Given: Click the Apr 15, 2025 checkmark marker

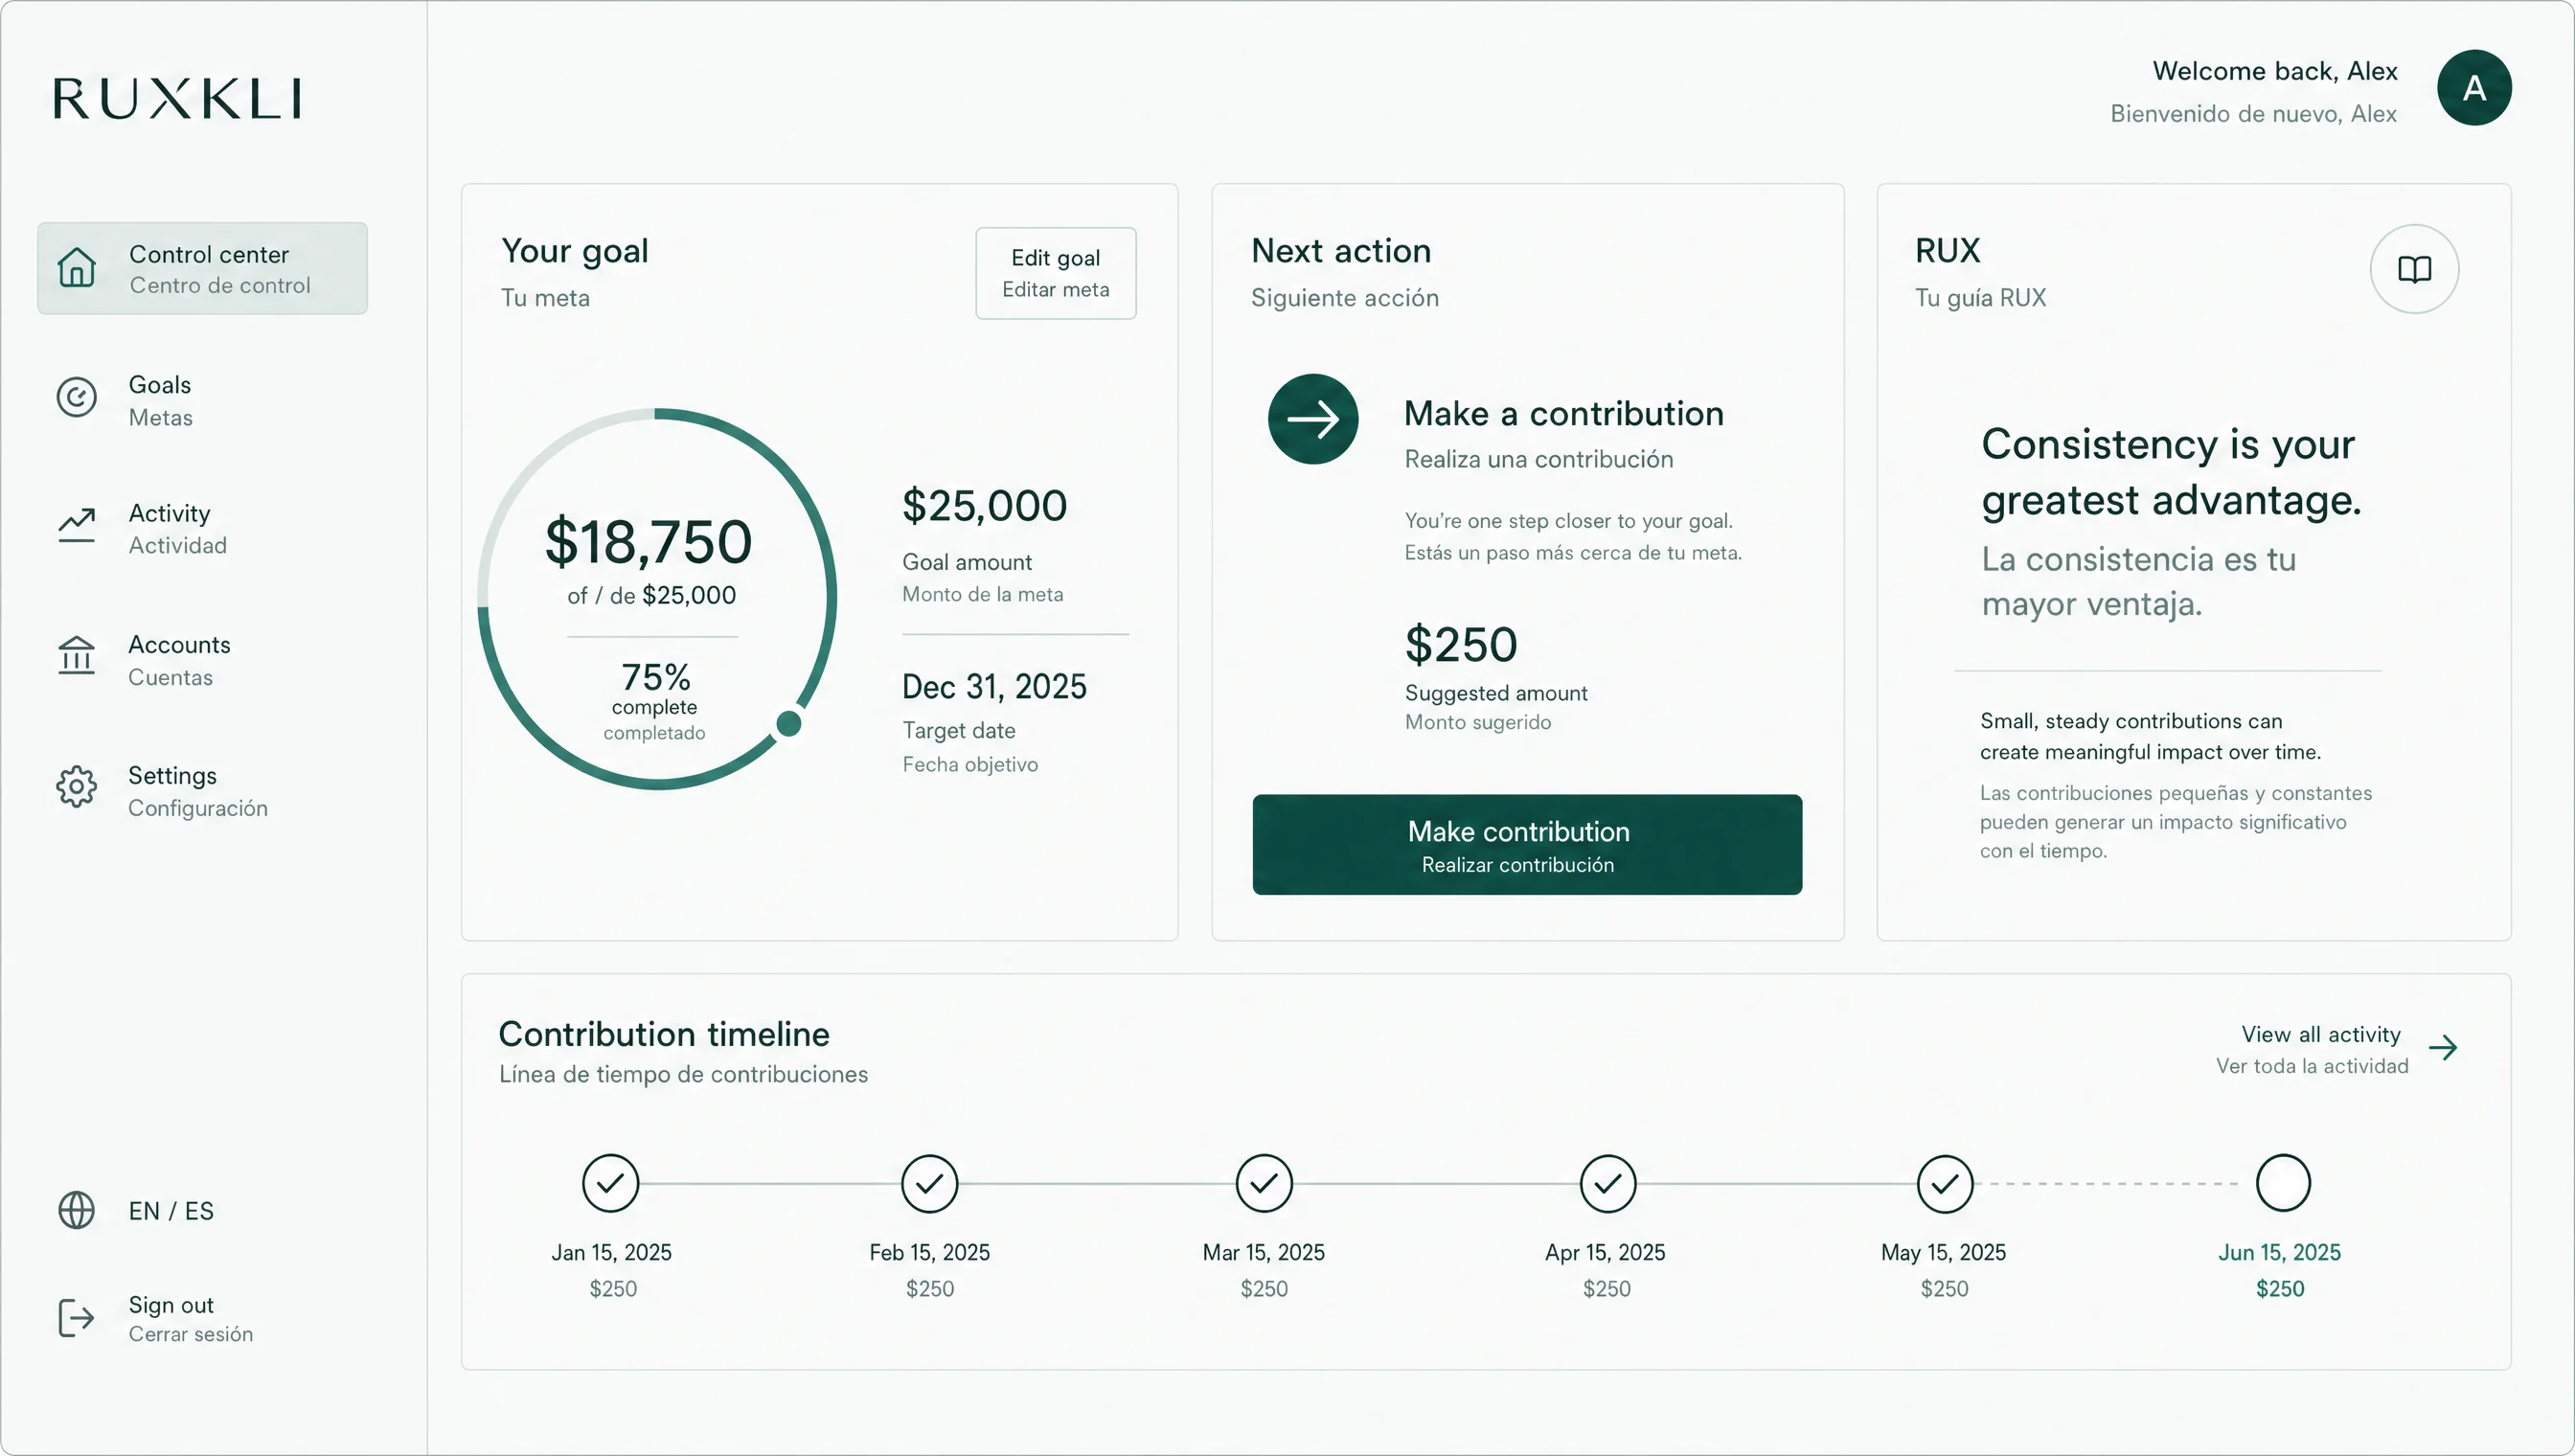Looking at the screenshot, I should coord(1608,1184).
